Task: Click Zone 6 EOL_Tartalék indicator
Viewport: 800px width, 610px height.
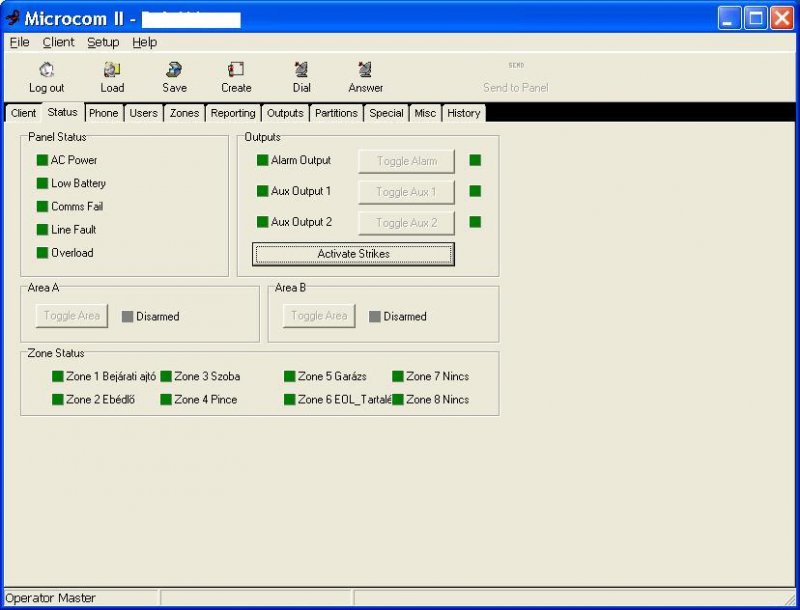Action: 290,399
